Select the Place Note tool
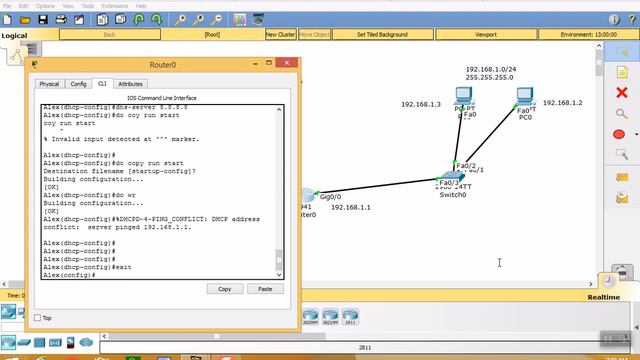The width and height of the screenshot is (640, 360). (622, 73)
